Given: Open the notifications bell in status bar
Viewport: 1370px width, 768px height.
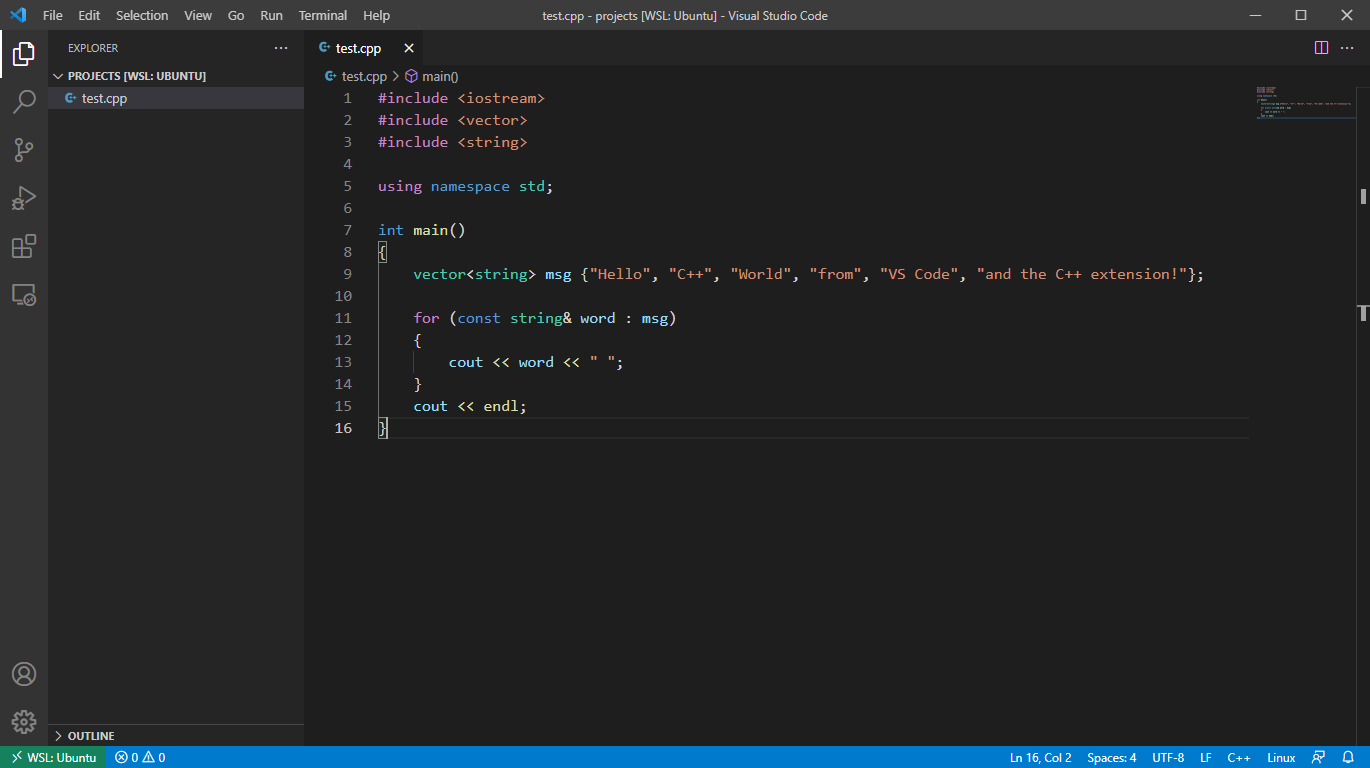Looking at the screenshot, I should point(1348,757).
